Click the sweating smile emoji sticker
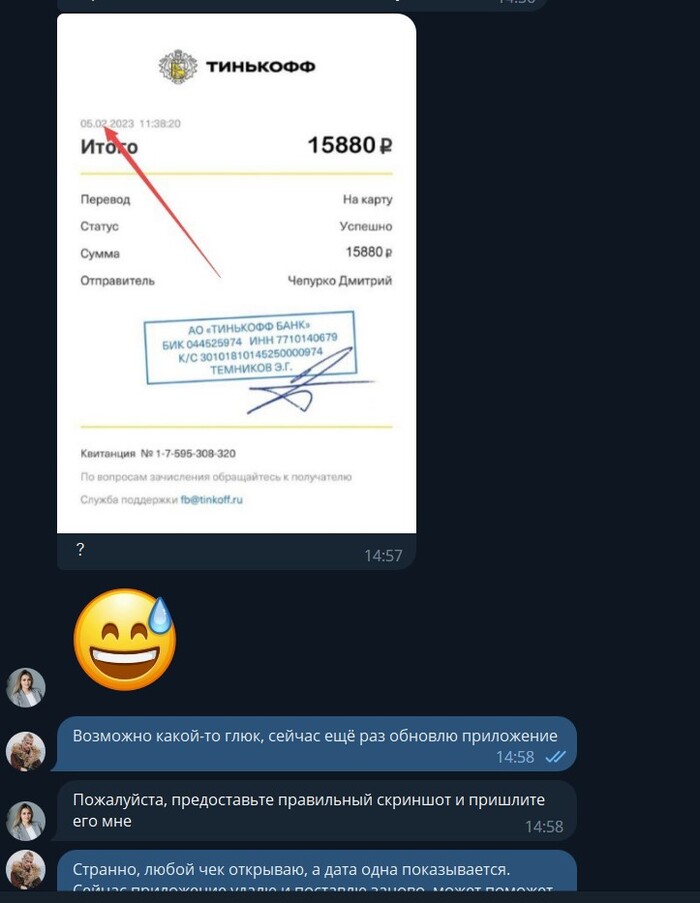The height and width of the screenshot is (903, 700). [x=124, y=639]
